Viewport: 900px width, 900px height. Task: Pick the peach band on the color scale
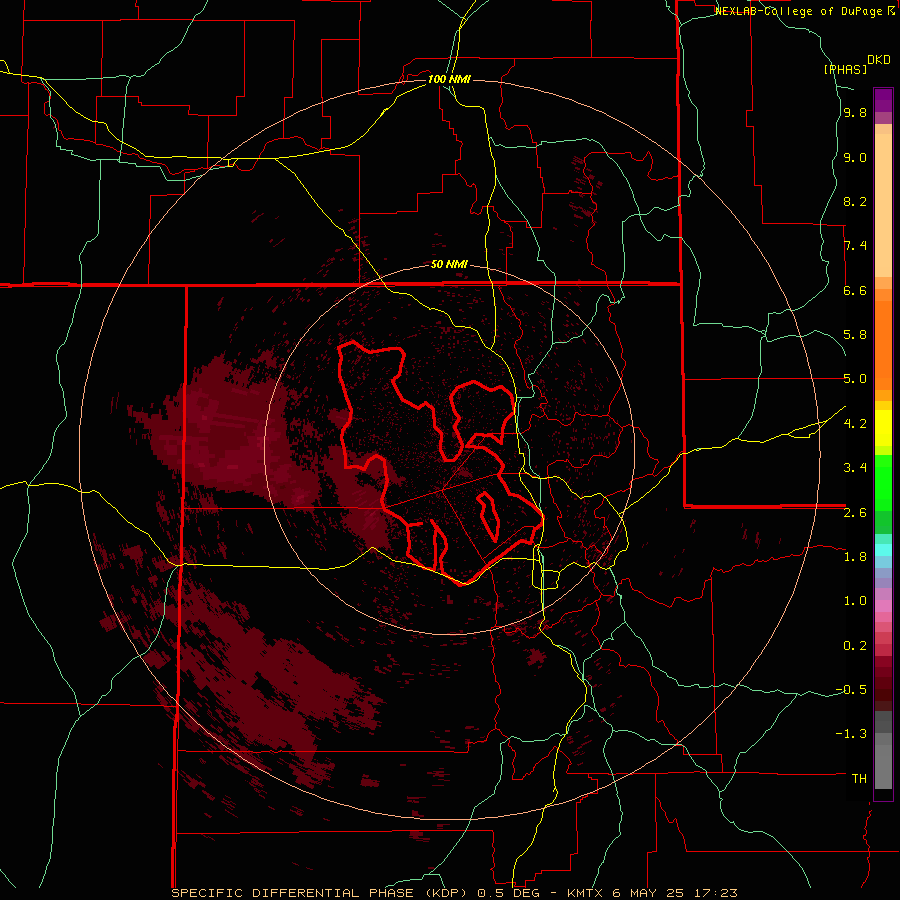pyautogui.click(x=883, y=207)
